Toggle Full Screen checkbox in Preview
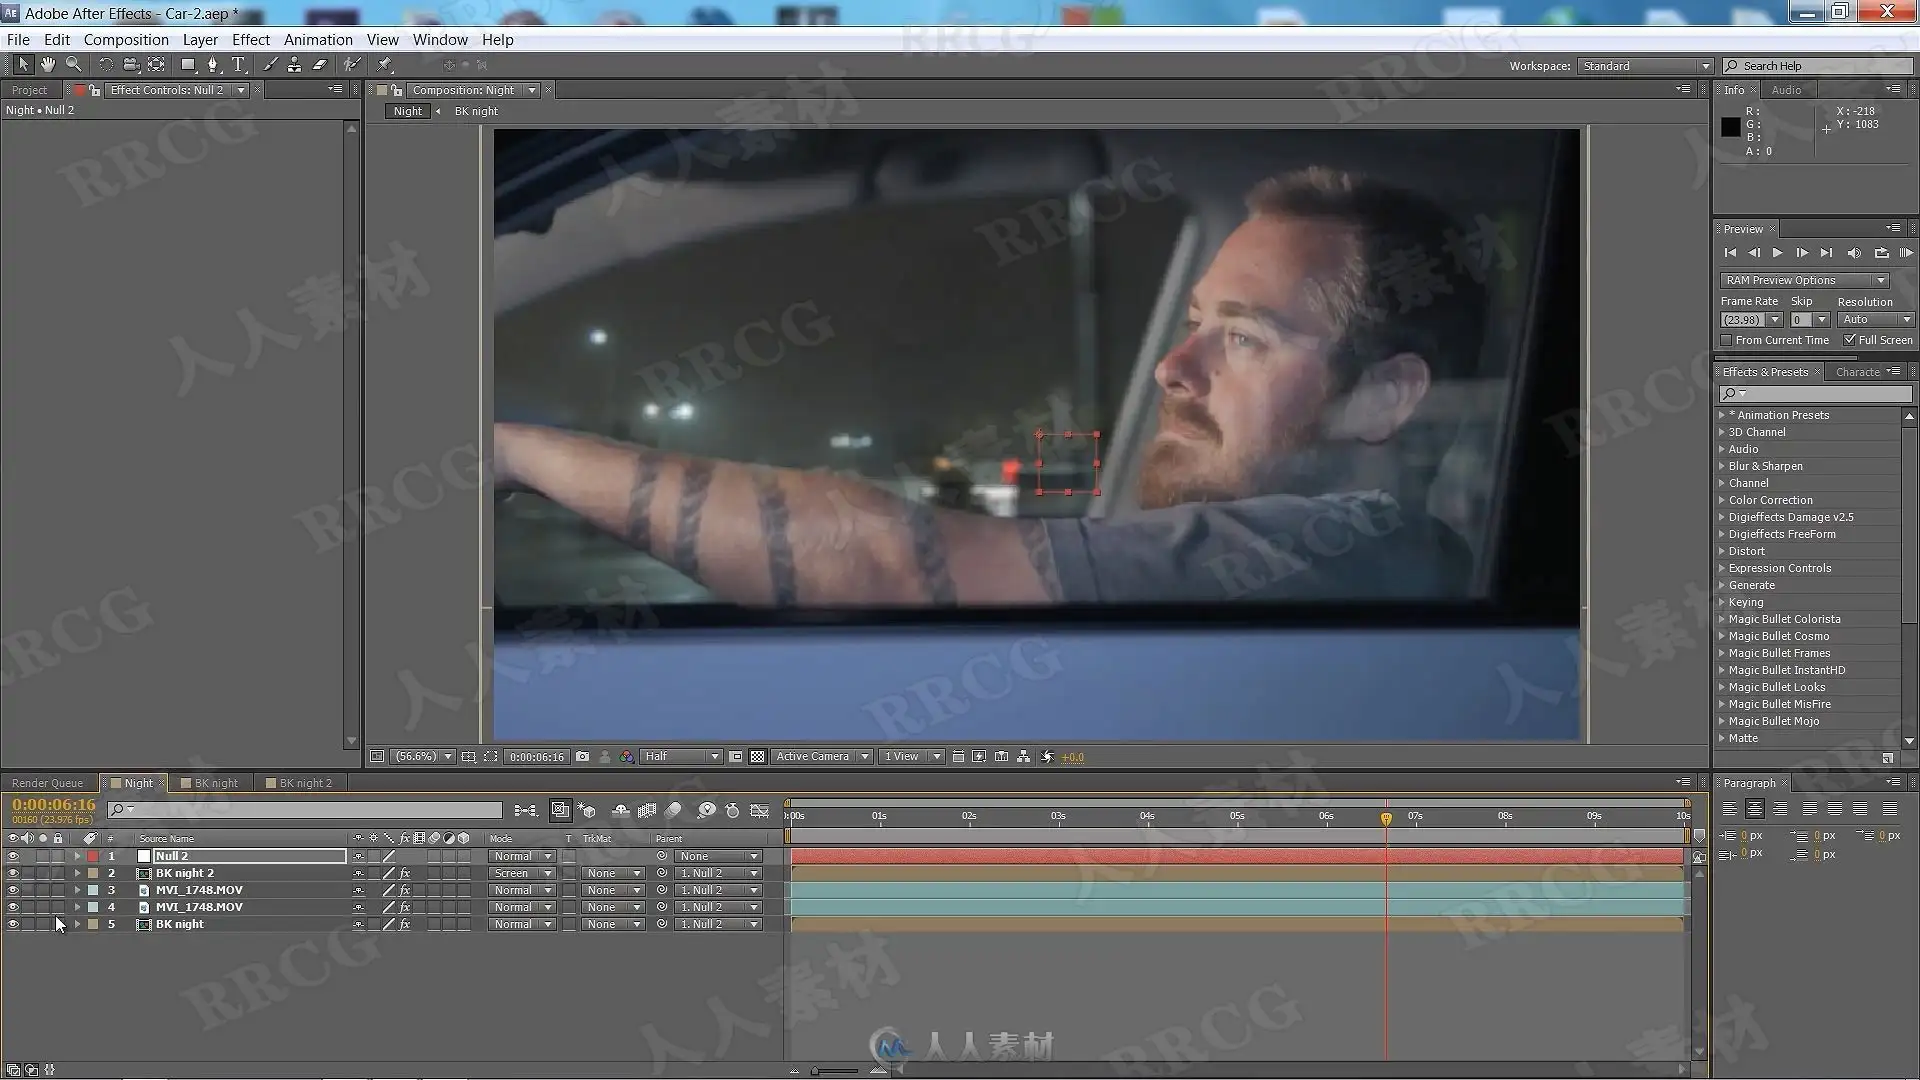The image size is (1920, 1080). [x=1850, y=340]
